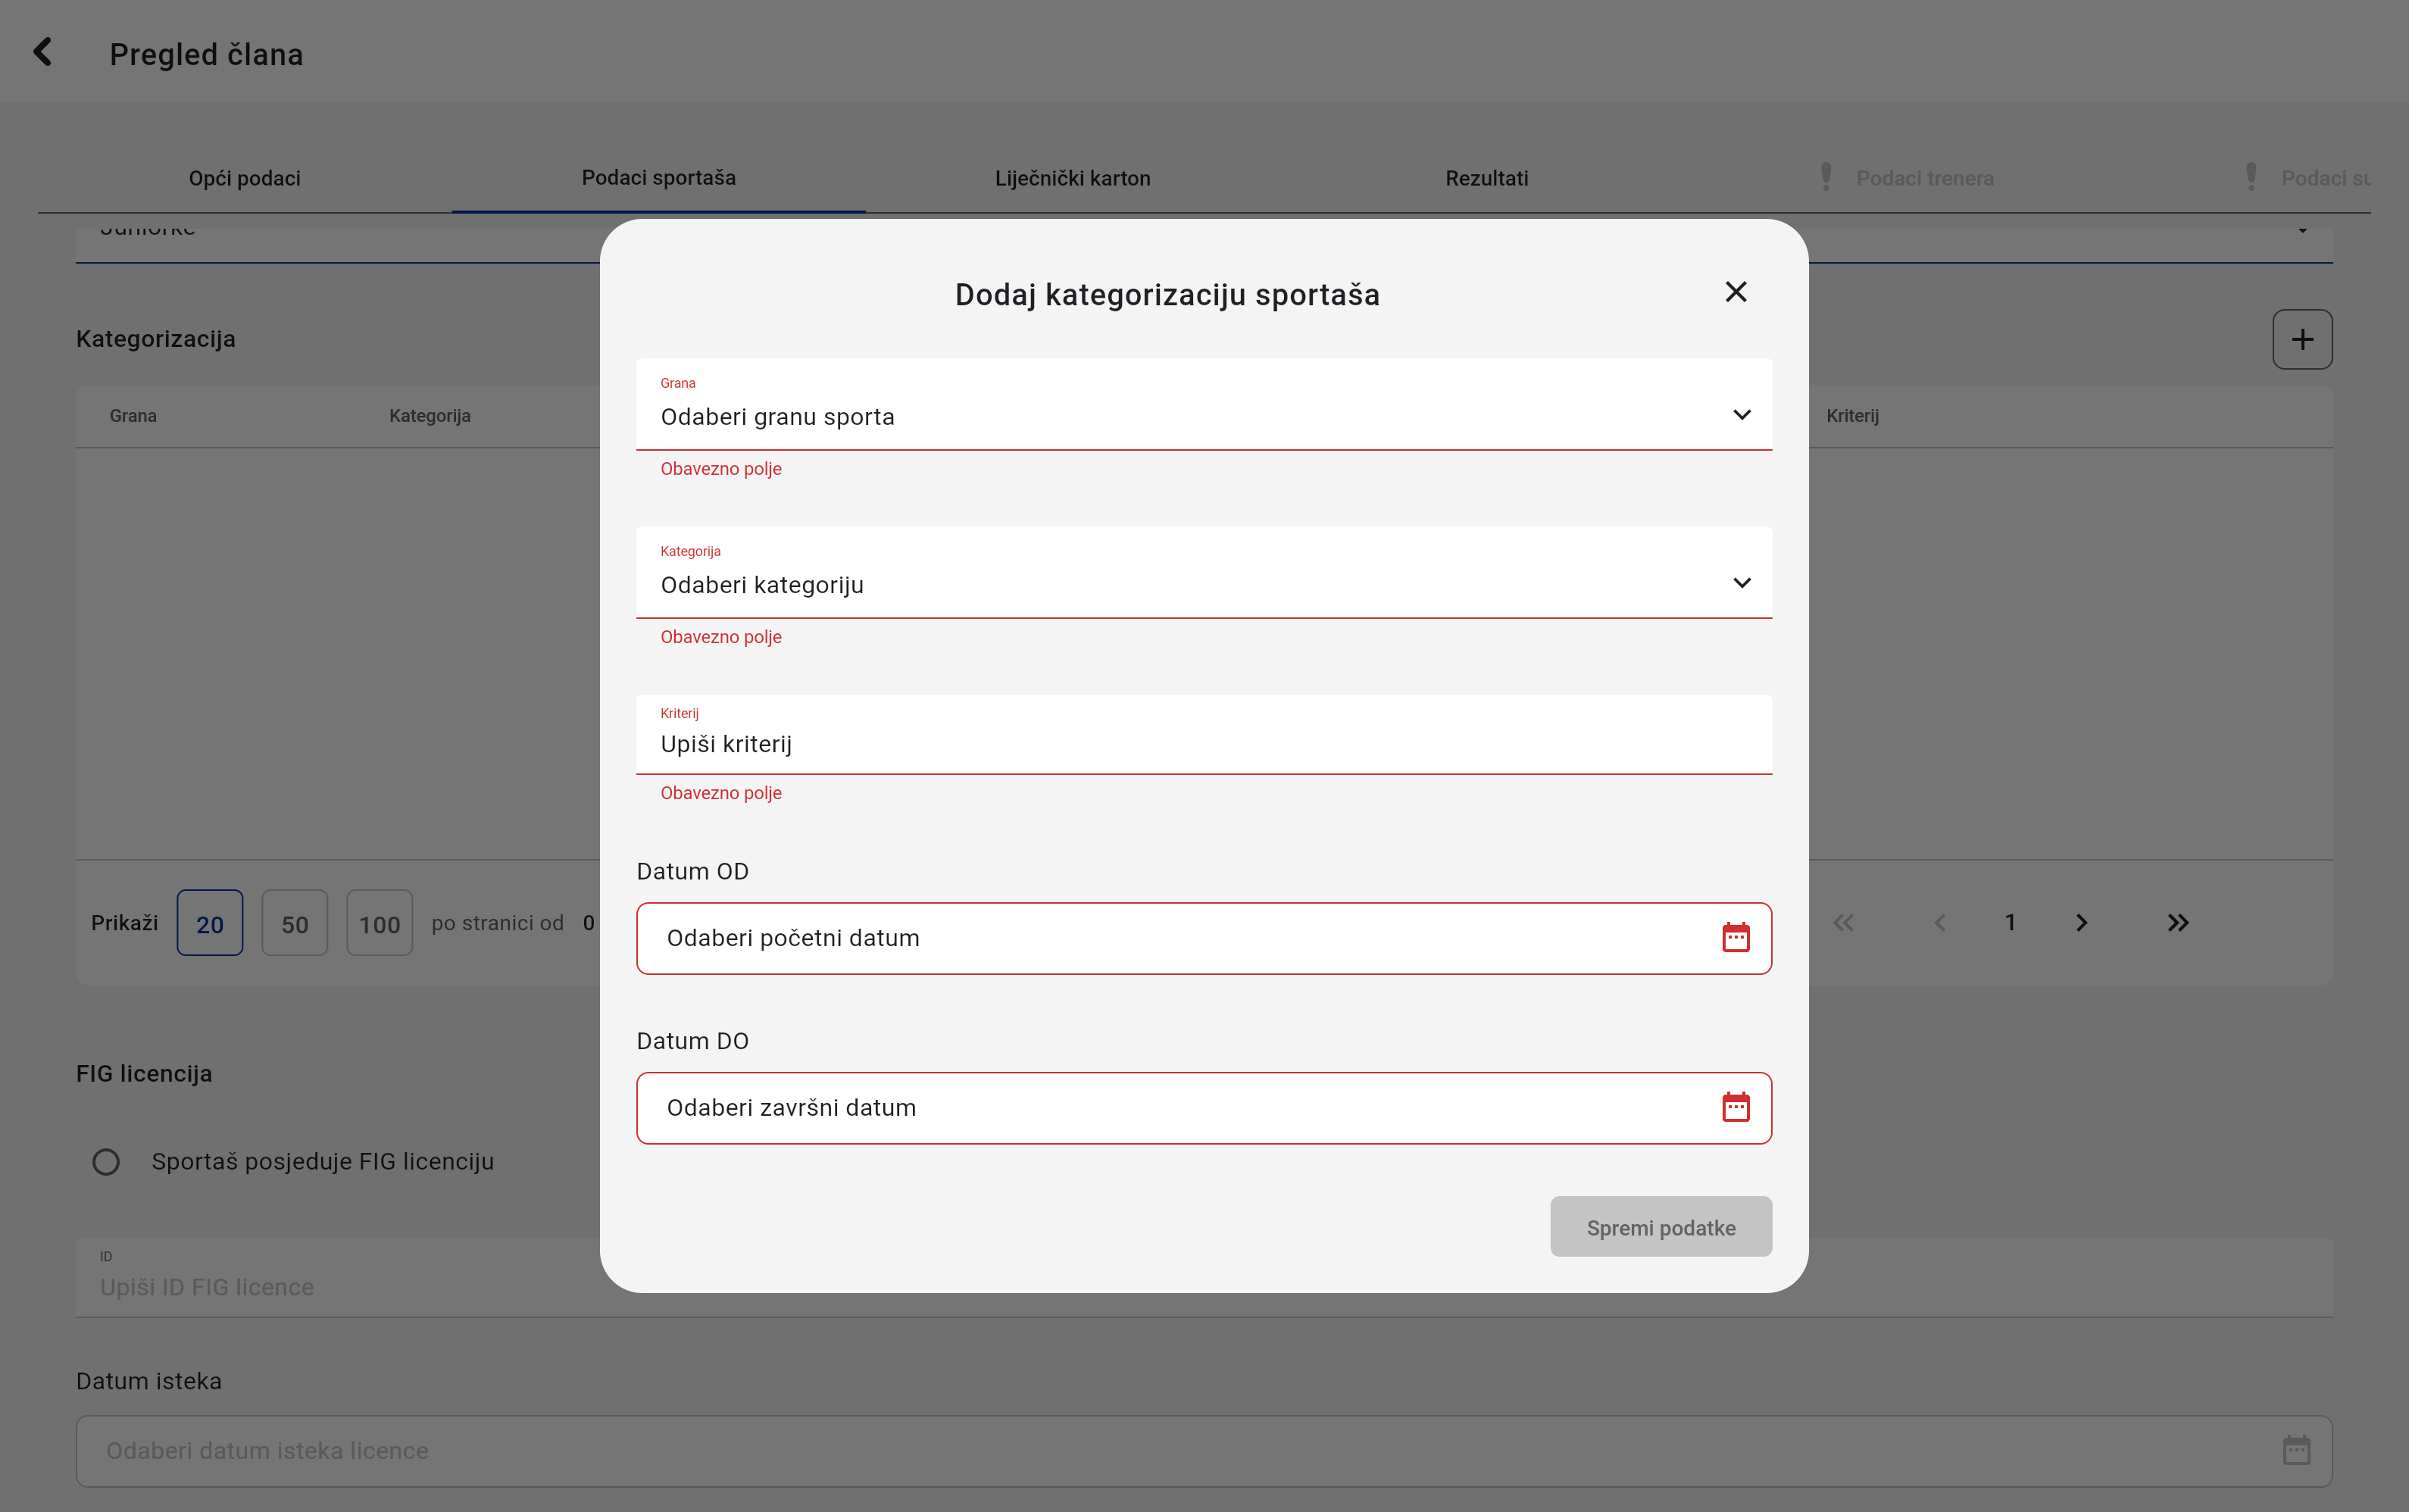The width and height of the screenshot is (2409, 1512).
Task: Close the Dodaj kategorizaciju sportaša dialog
Action: click(x=1735, y=292)
